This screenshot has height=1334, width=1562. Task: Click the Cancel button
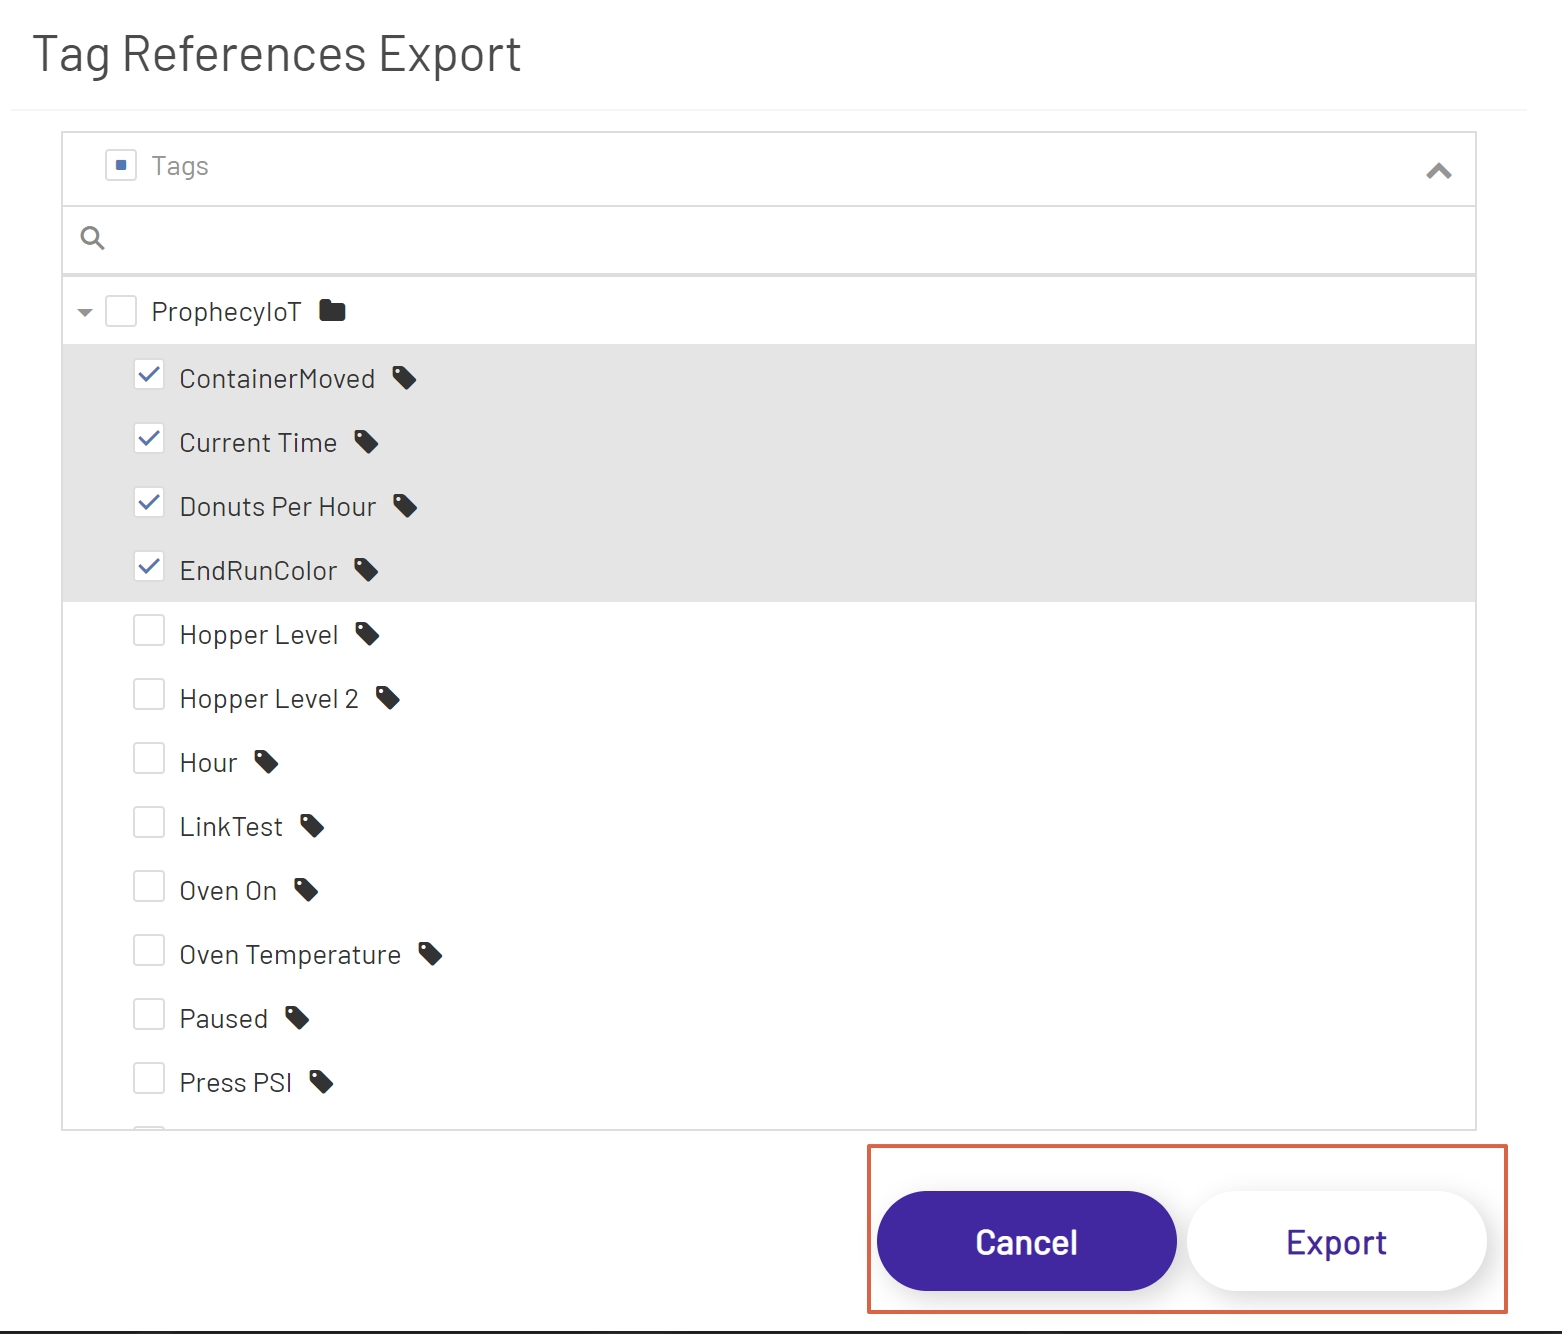coord(1025,1241)
